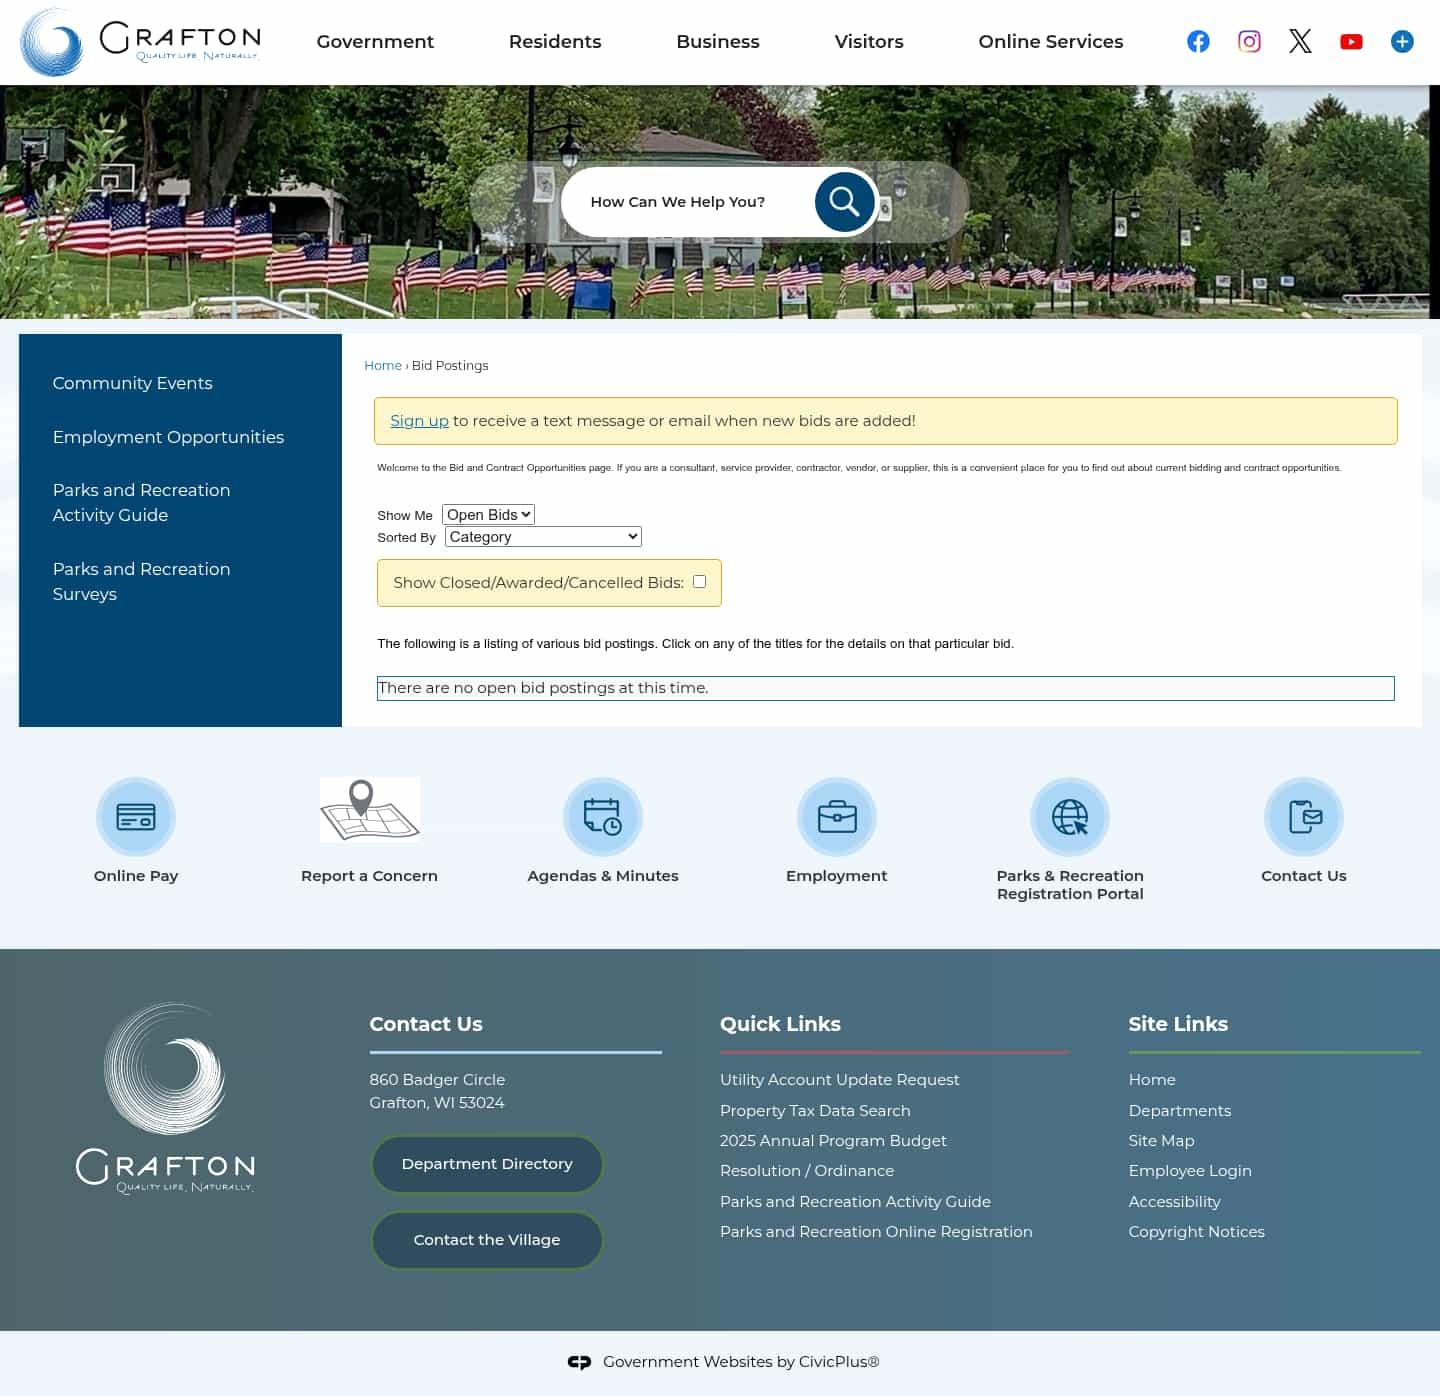This screenshot has height=1396, width=1440.
Task: Select the Agendas & Minutes icon
Action: coord(603,816)
